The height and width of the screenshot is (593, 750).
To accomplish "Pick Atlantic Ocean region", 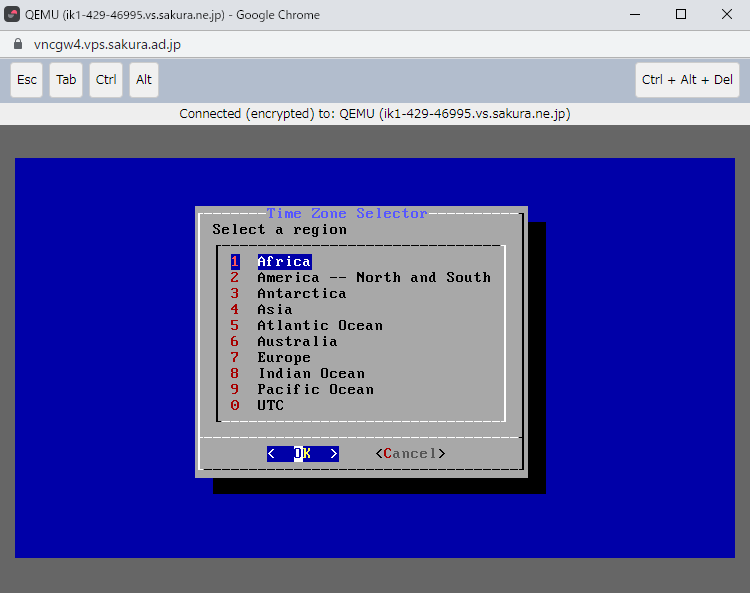I will coord(319,326).
